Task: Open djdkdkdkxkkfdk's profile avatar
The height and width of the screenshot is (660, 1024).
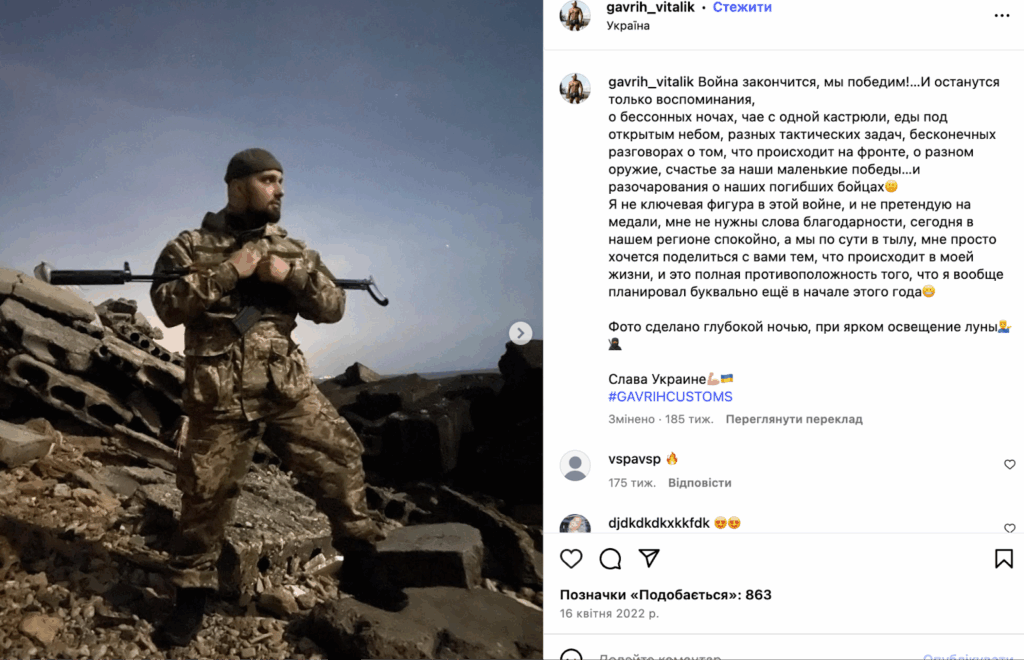Action: 575,524
